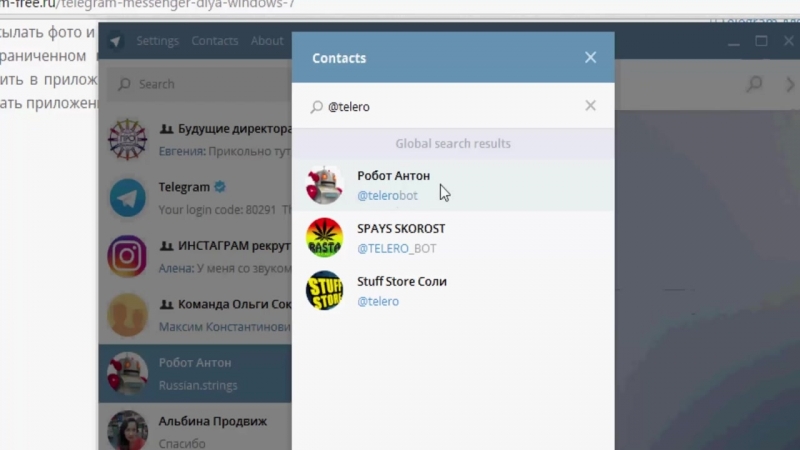The image size is (800, 450).
Task: Click the magnifier icon in Contacts search
Action: tap(317, 107)
